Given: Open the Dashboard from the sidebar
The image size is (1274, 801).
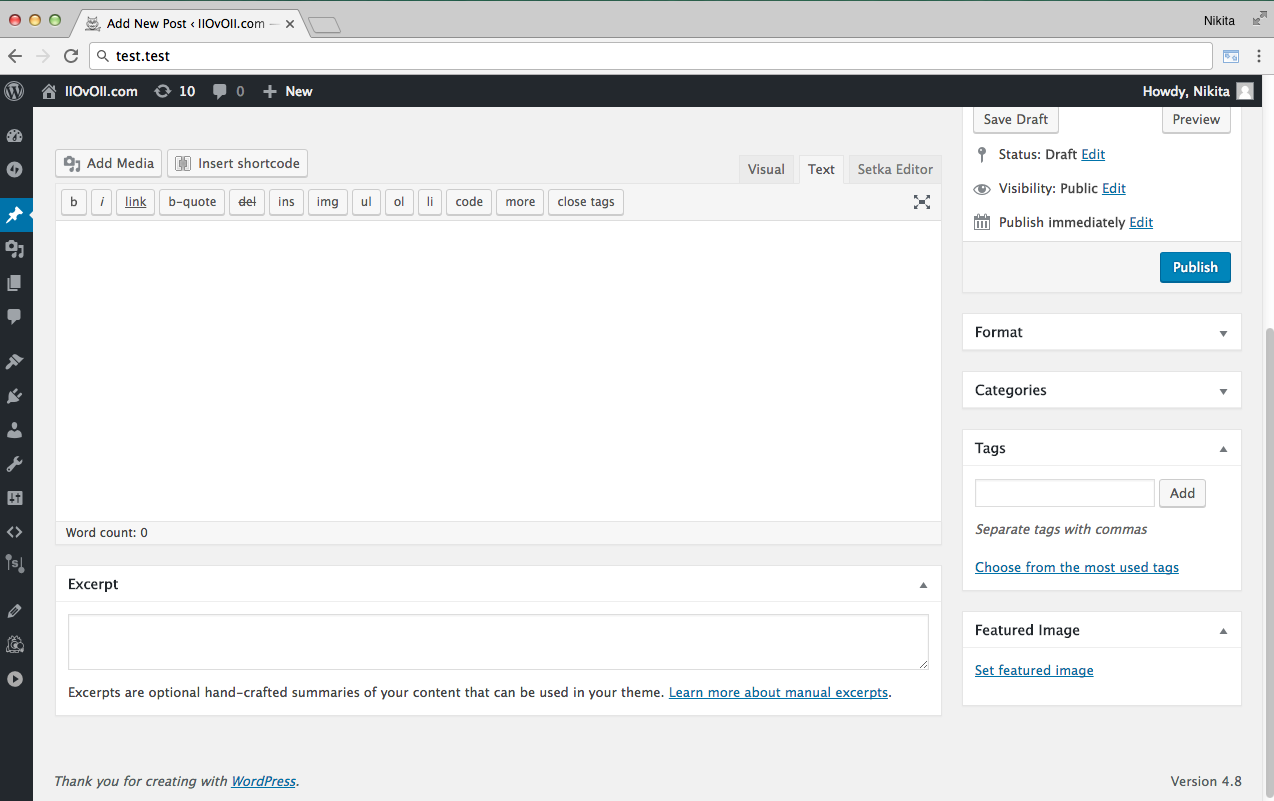Looking at the screenshot, I should pos(15,136).
